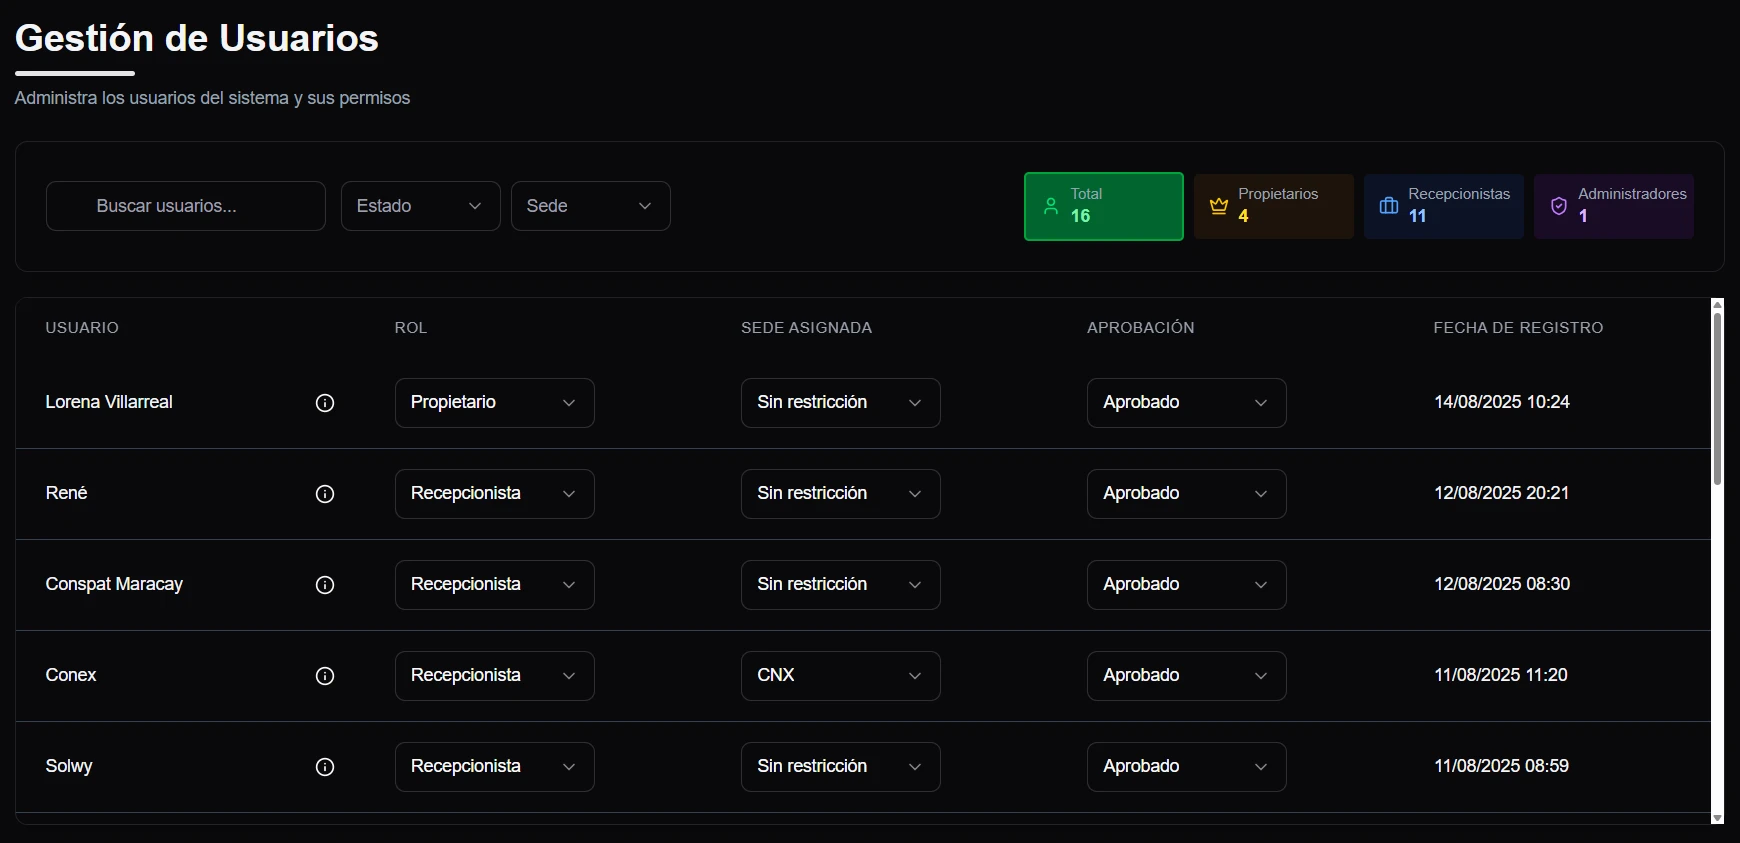Filter by Recepcionistas card
1740x843 pixels.
coord(1444,206)
